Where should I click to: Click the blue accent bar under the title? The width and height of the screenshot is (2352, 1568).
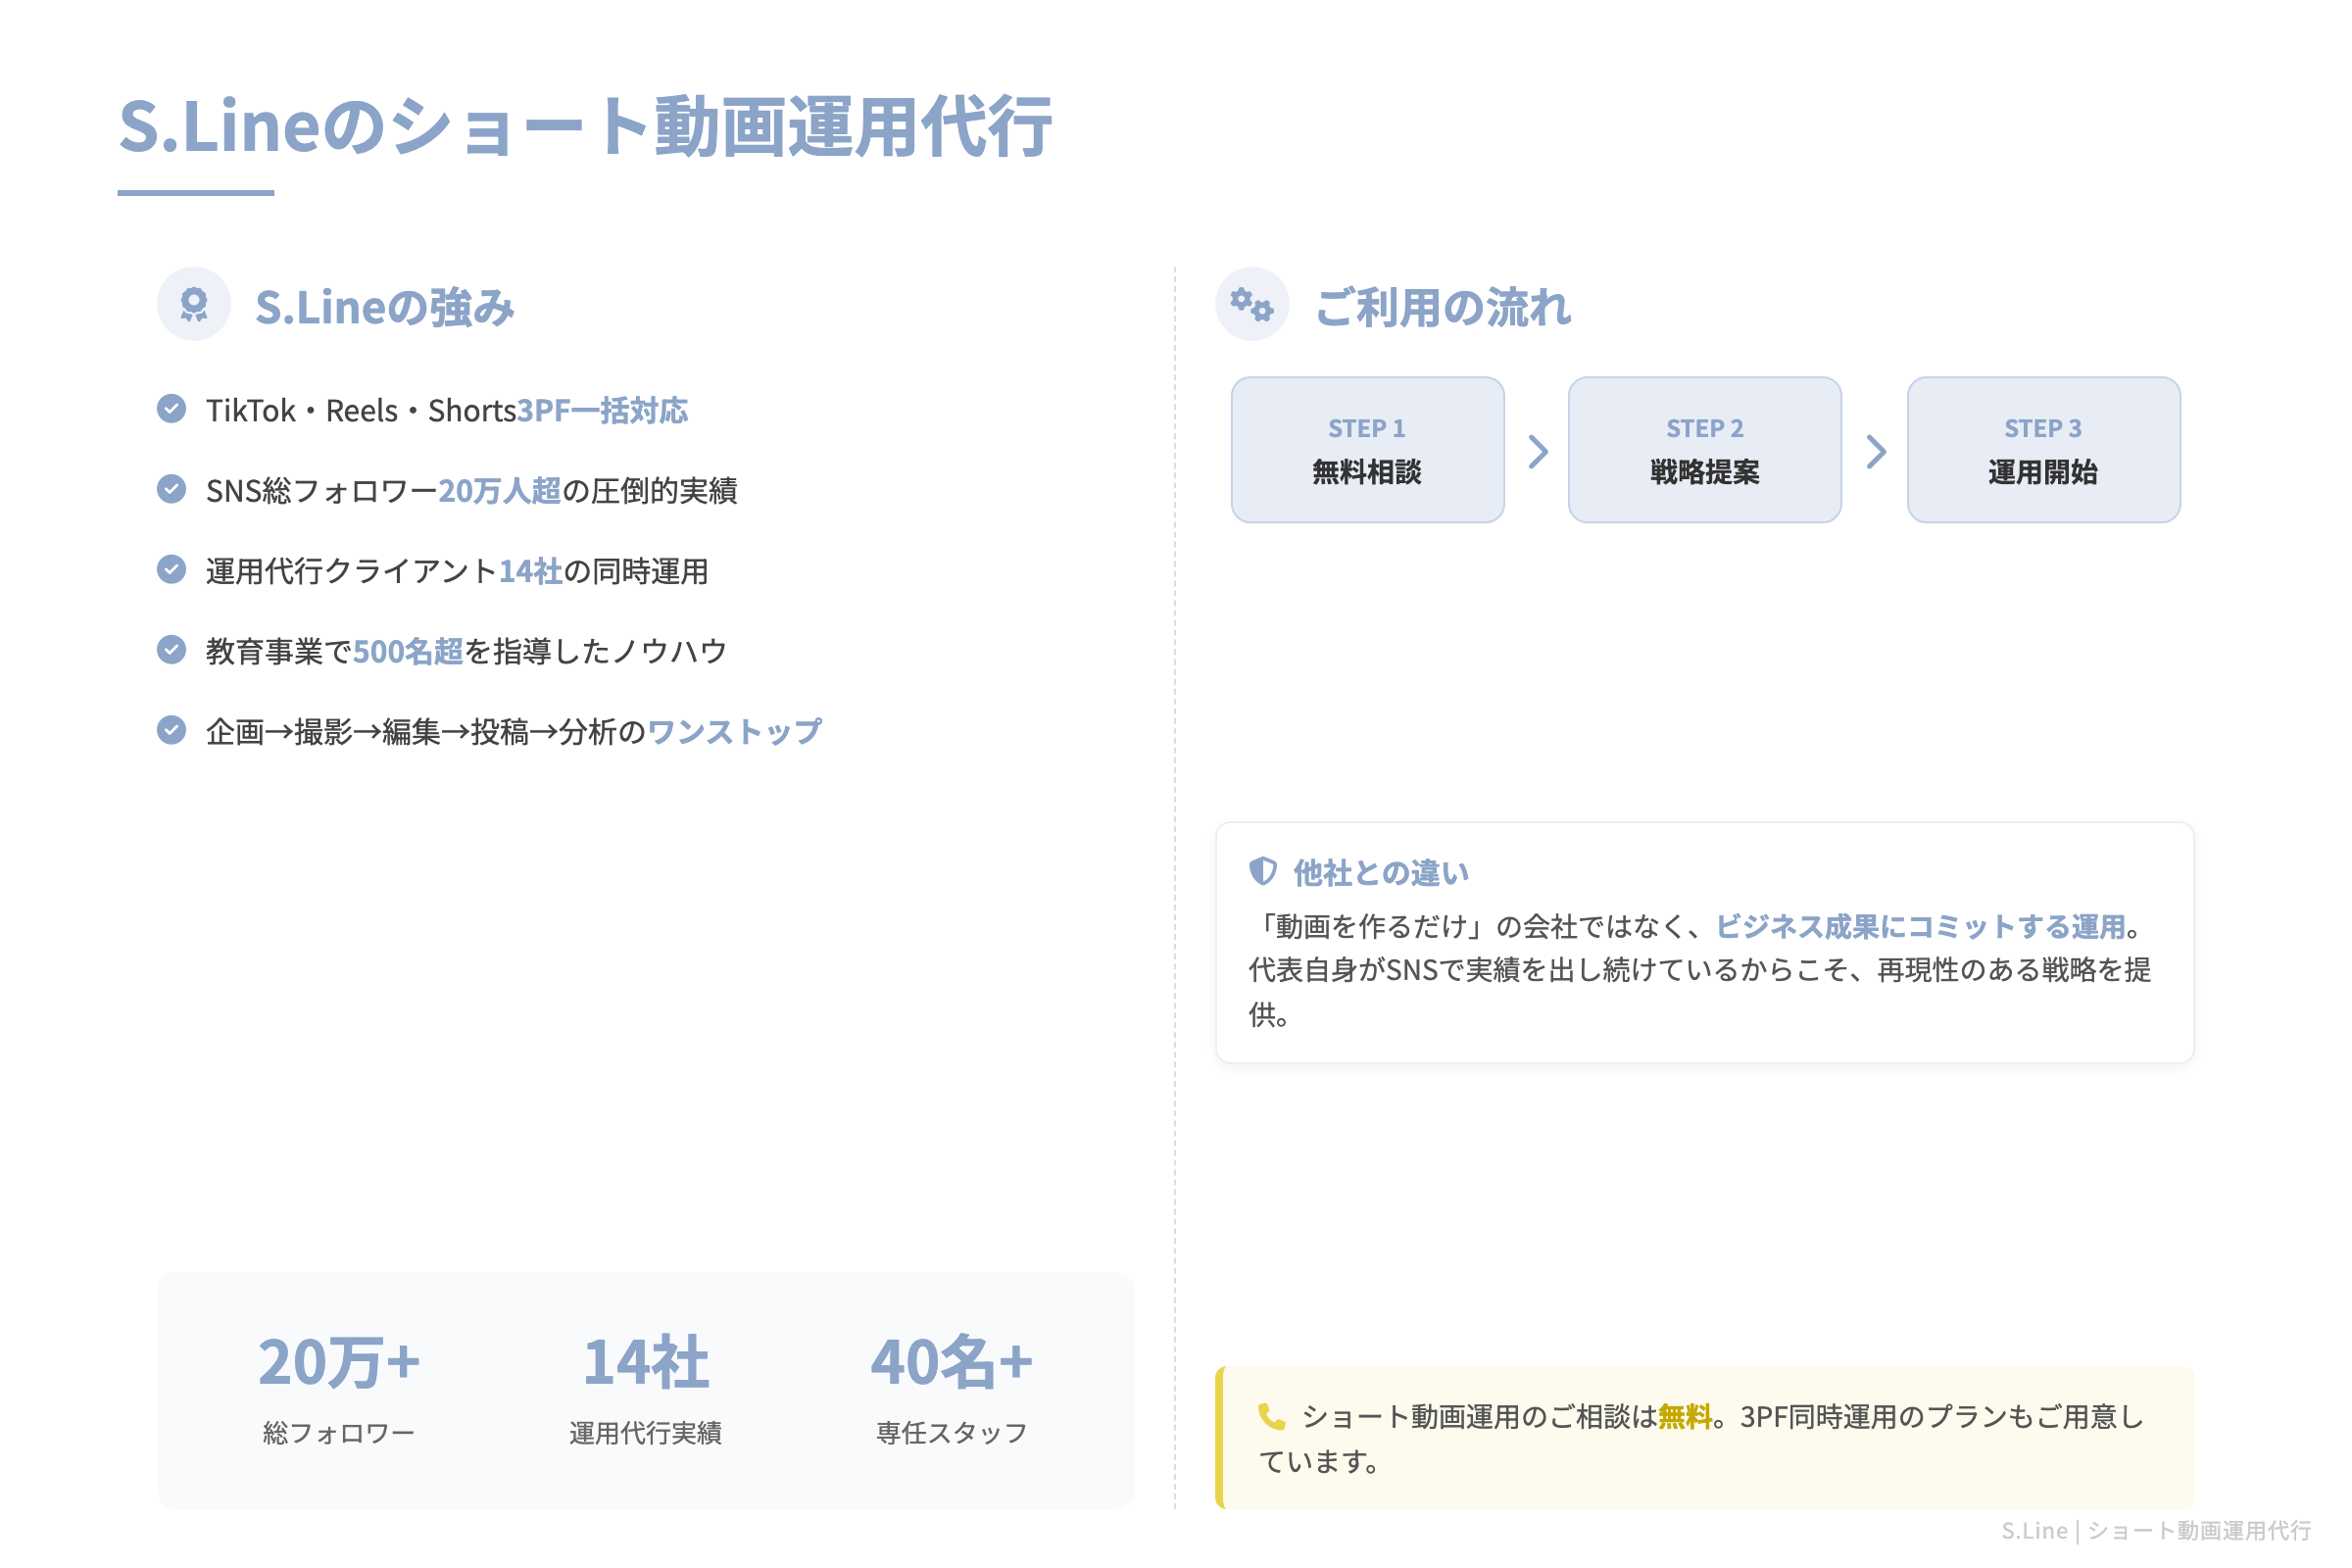196,192
